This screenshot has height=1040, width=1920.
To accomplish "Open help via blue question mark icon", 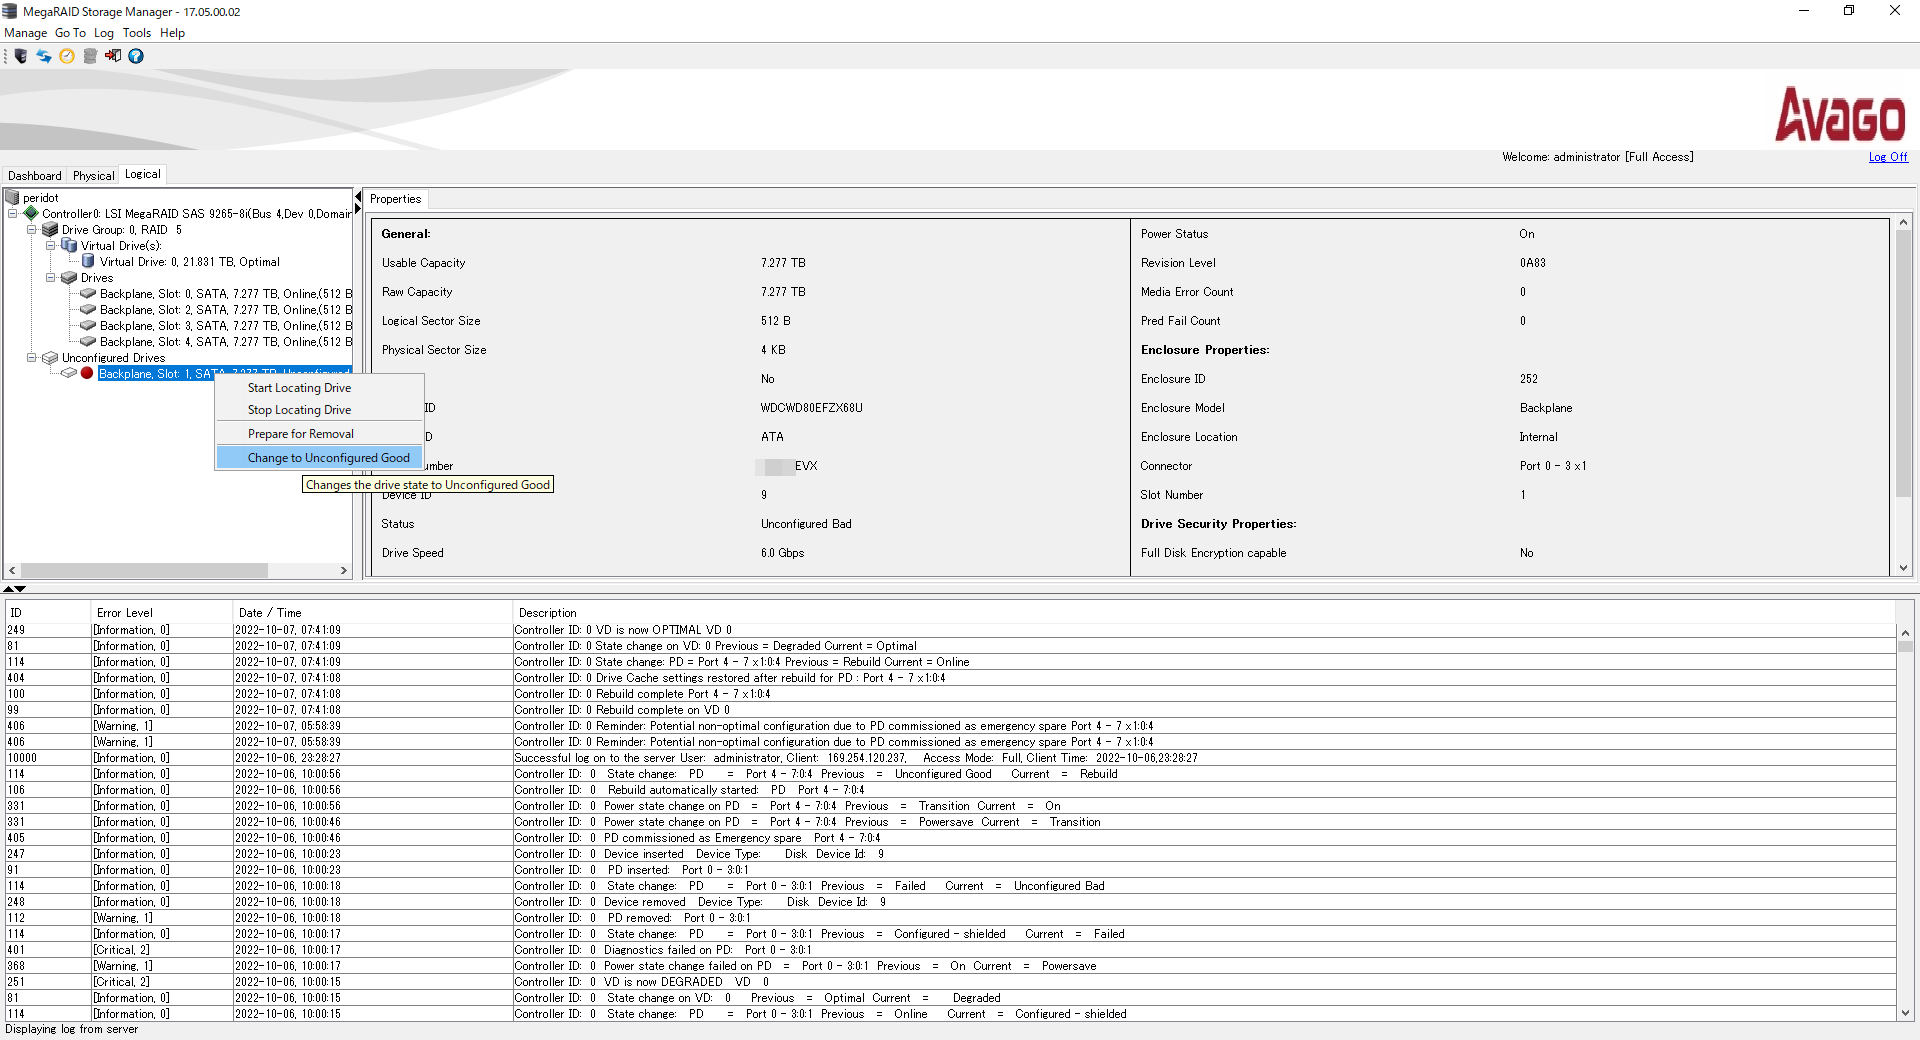I will point(136,56).
